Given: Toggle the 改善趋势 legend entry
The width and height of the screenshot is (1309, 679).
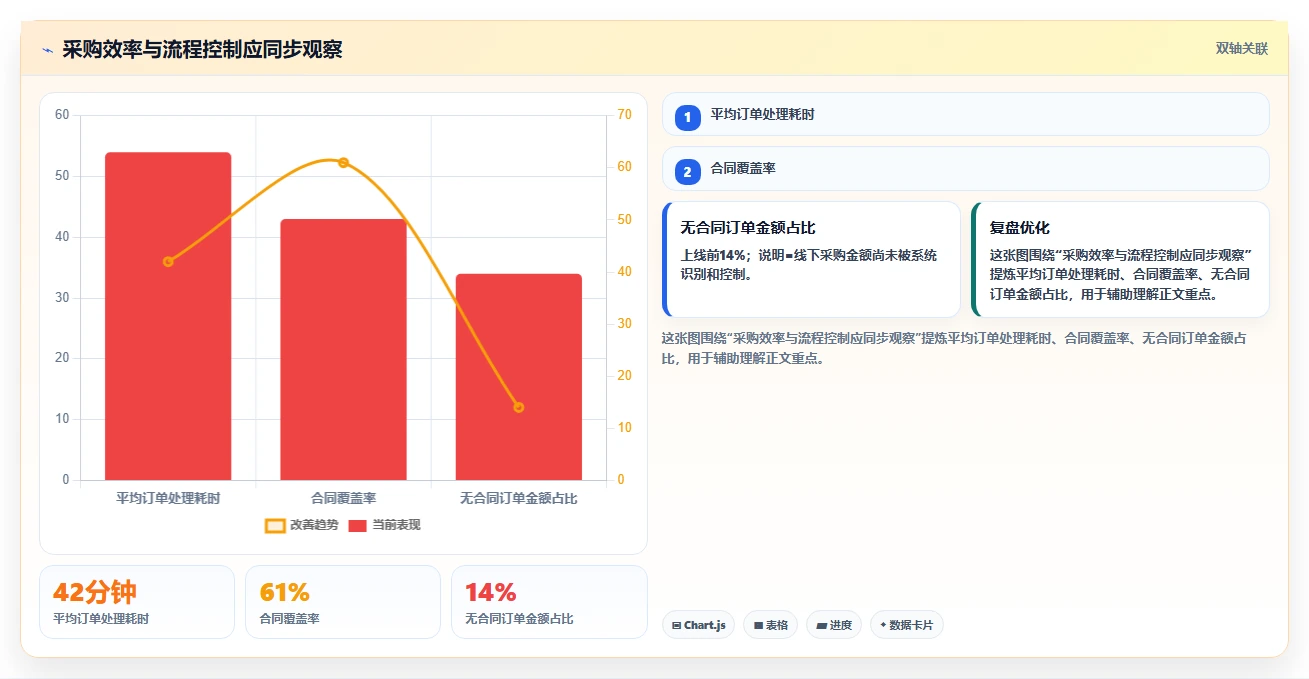Looking at the screenshot, I should tap(301, 525).
